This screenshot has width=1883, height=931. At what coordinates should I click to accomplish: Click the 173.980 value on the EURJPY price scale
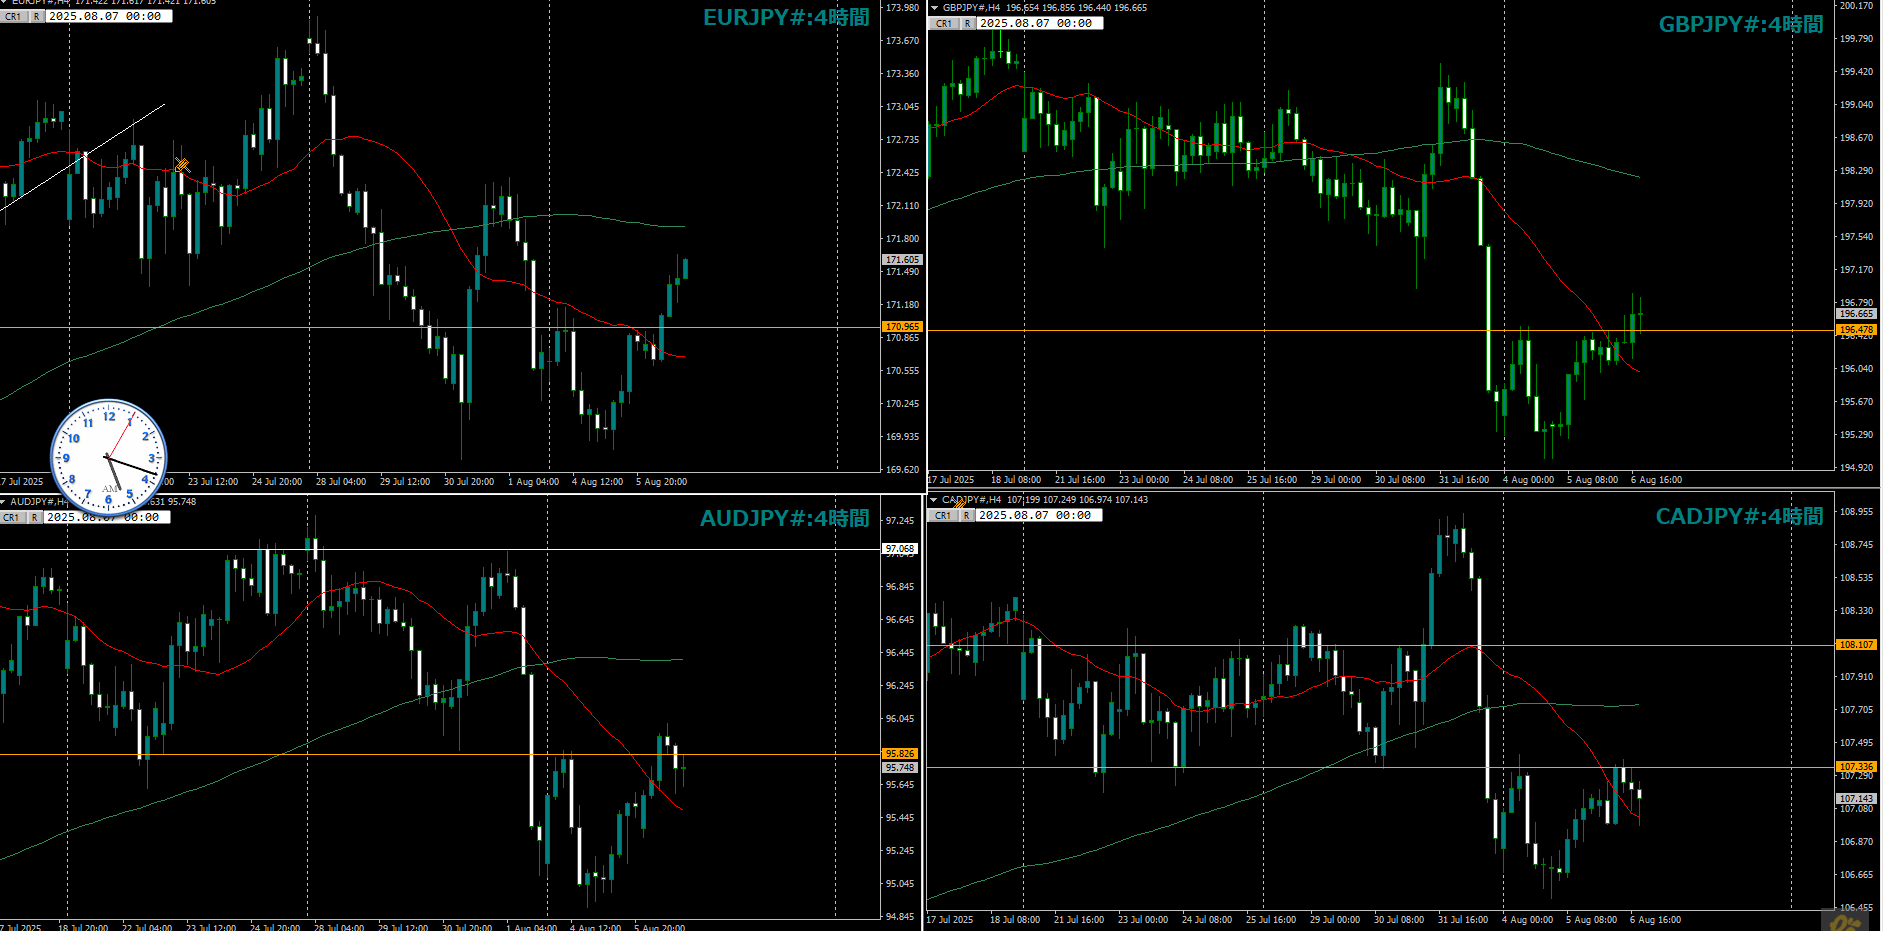[x=902, y=7]
